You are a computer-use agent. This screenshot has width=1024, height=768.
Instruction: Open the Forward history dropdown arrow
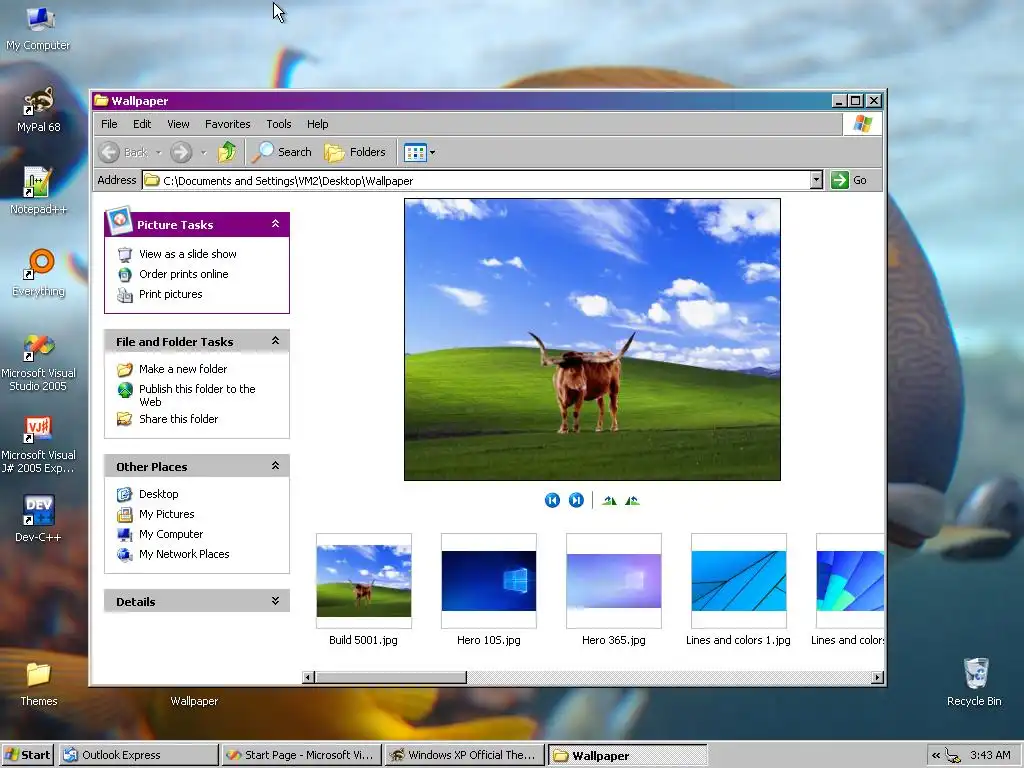[204, 153]
